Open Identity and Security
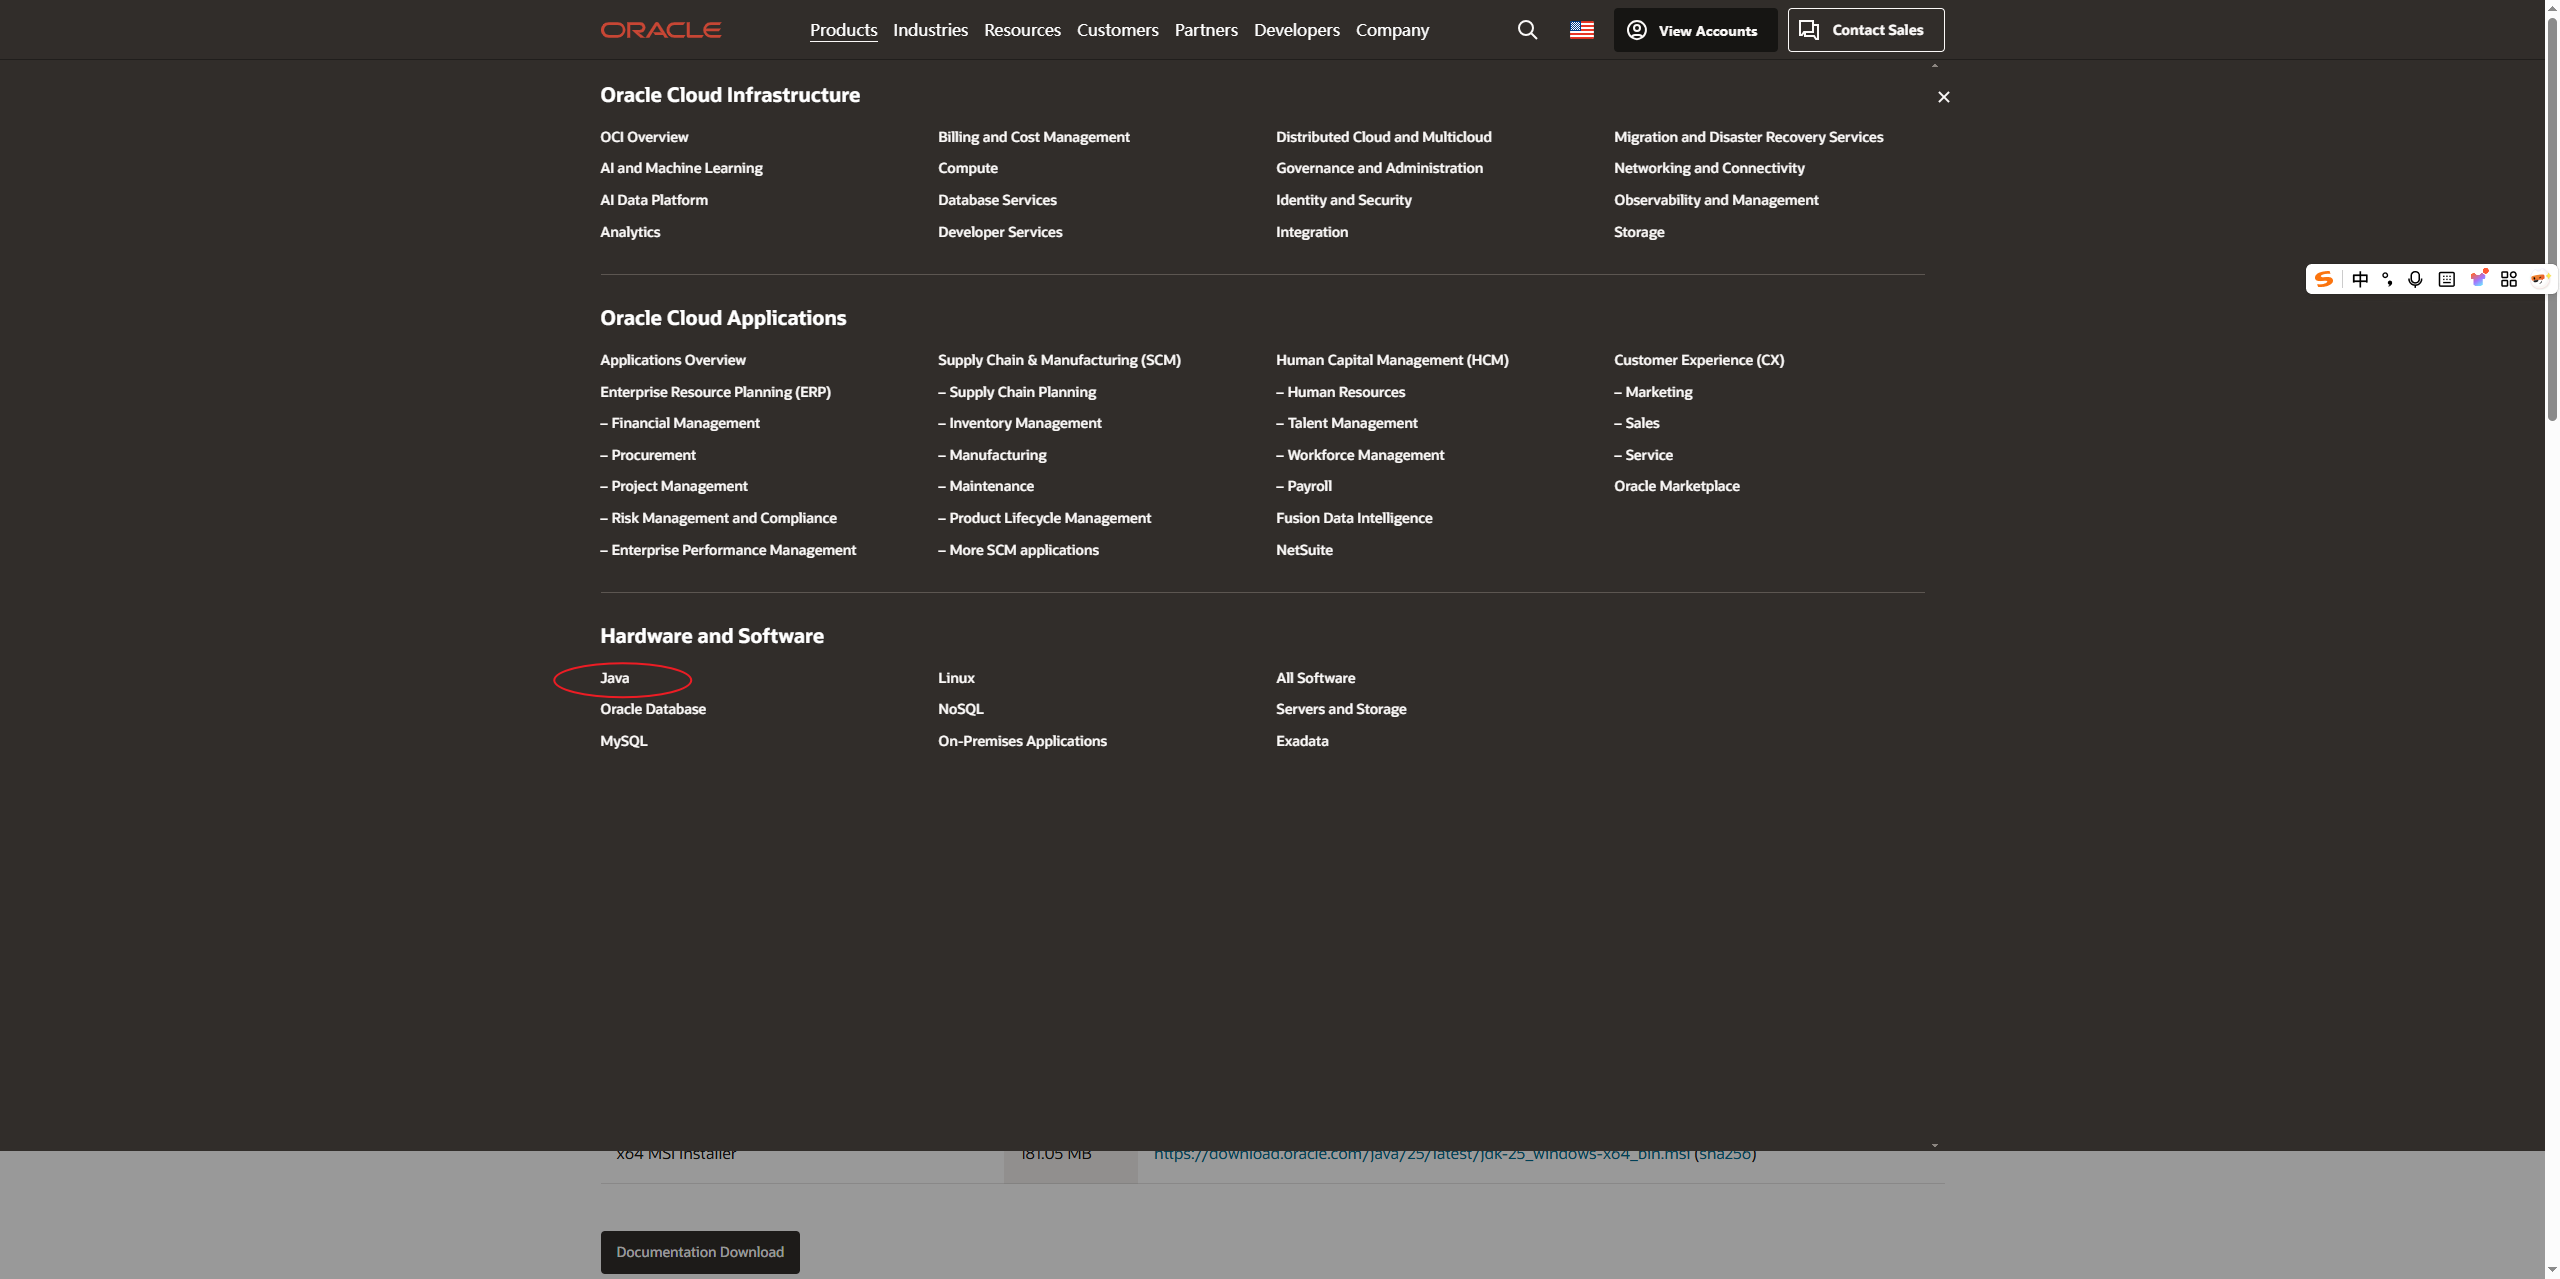2560x1279 pixels. tap(1344, 200)
